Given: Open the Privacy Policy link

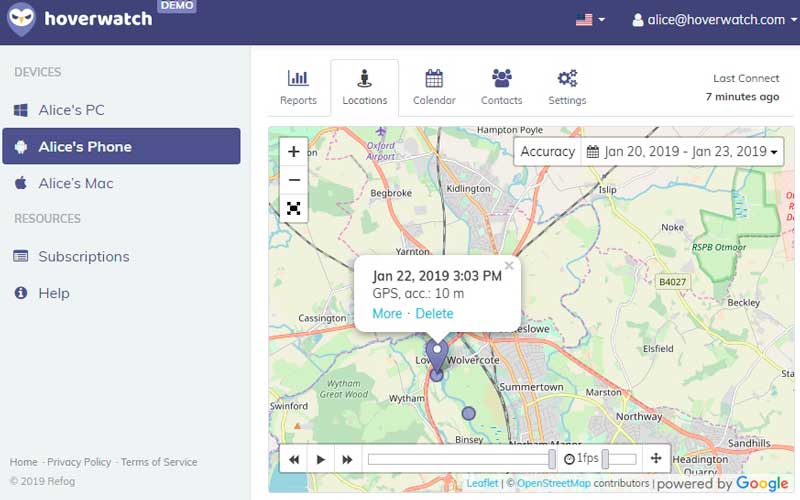Looking at the screenshot, I should click(79, 462).
